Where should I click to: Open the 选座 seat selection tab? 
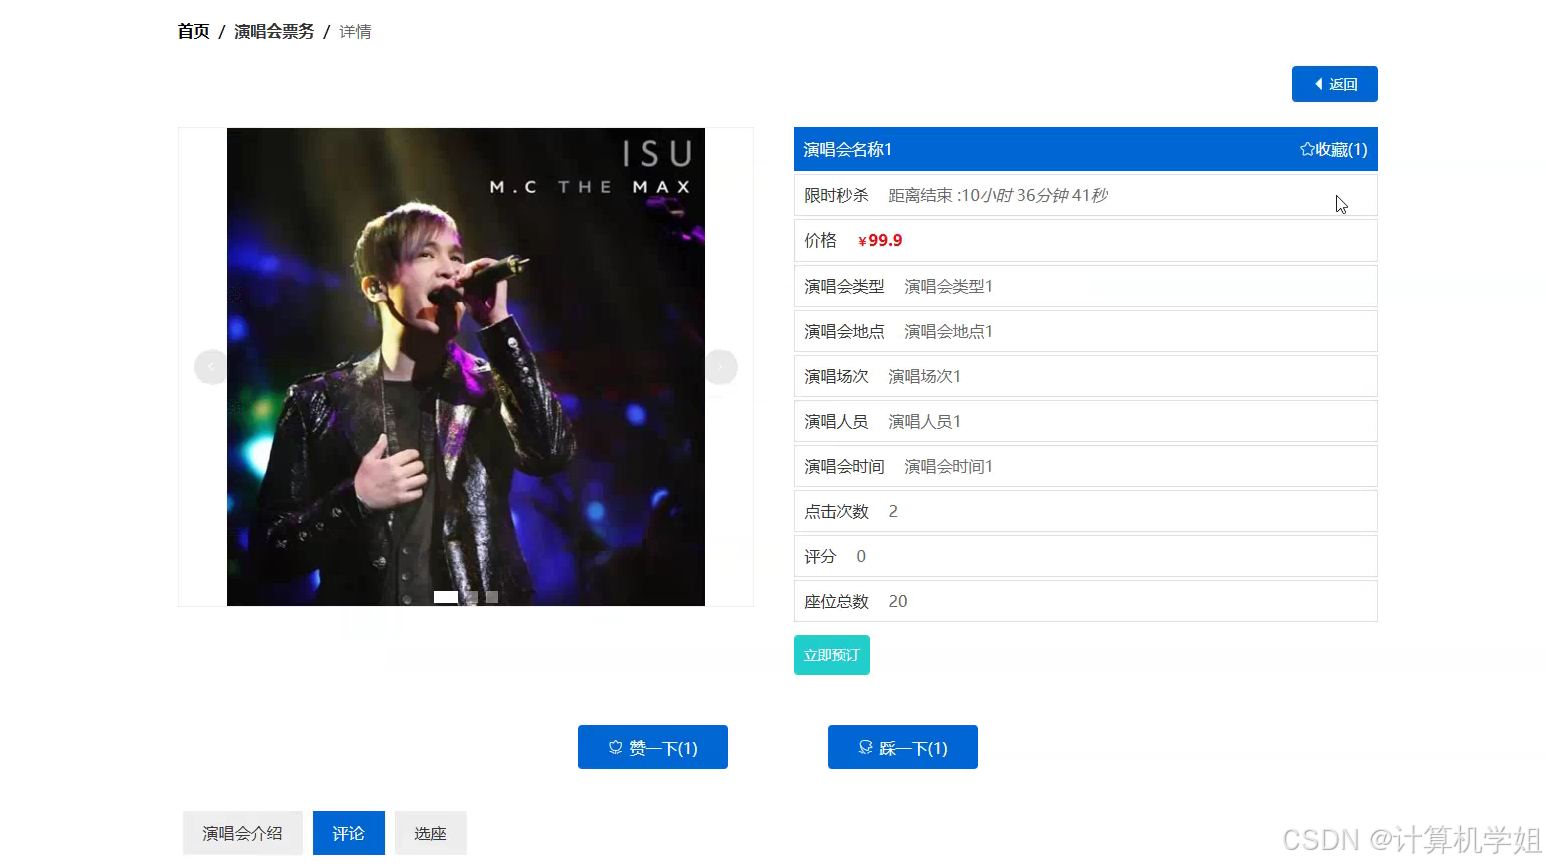point(430,833)
